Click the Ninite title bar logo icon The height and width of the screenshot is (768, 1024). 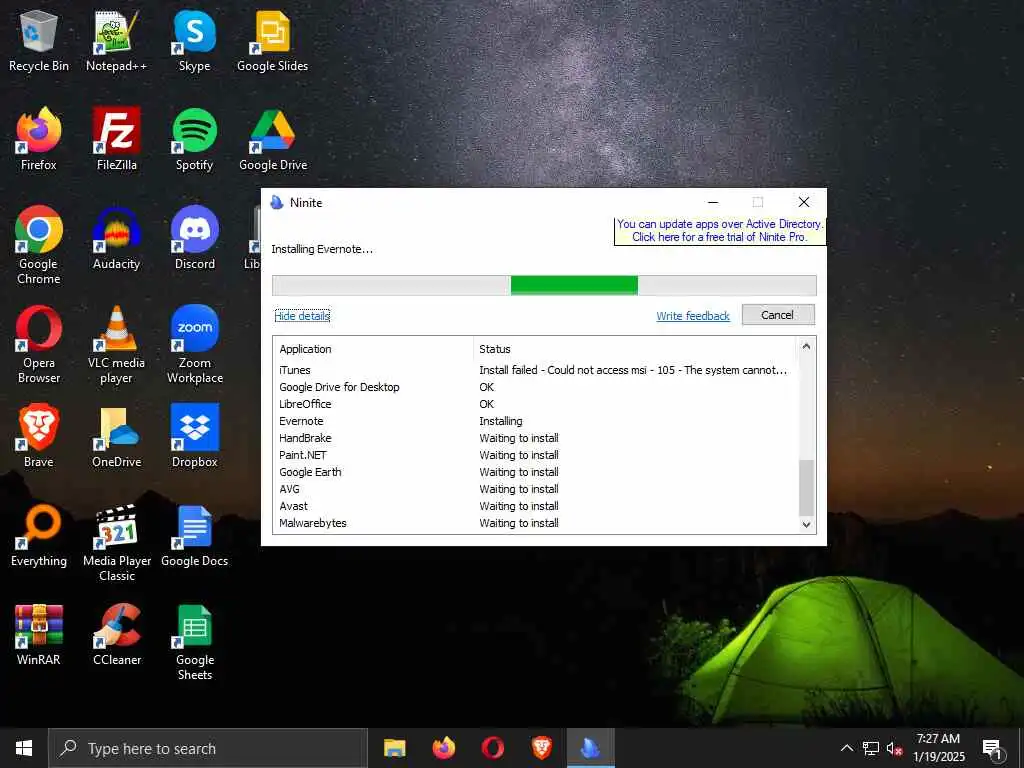(x=277, y=202)
